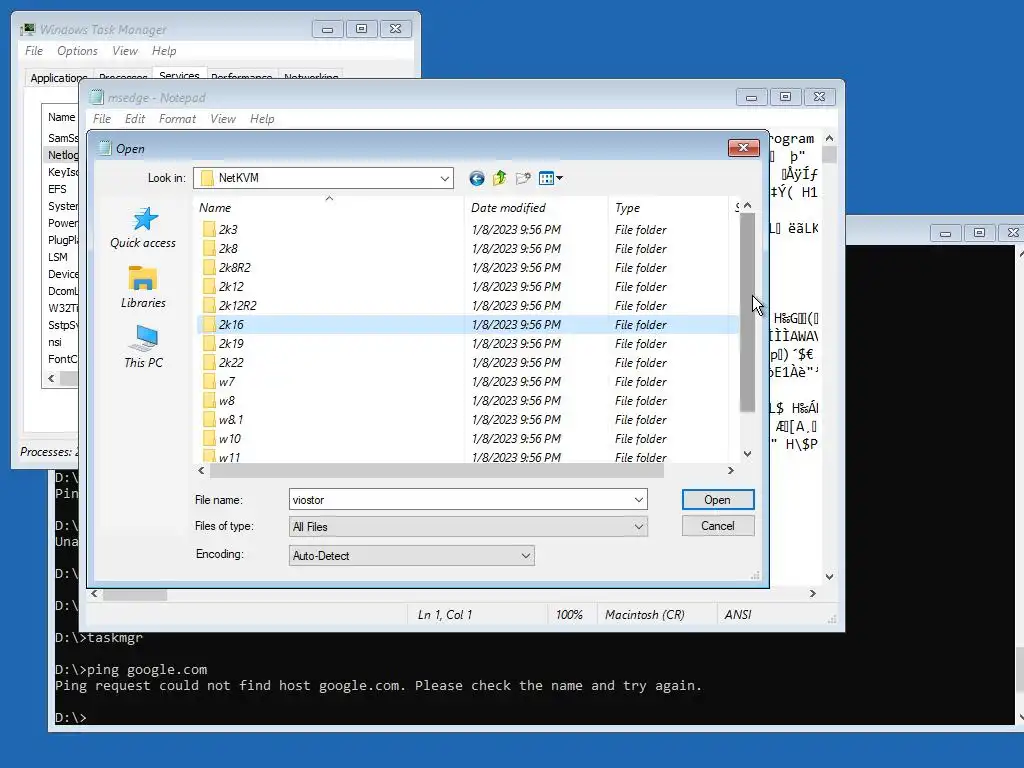Sort by Date modified column header
Viewport: 1024px width, 768px height.
click(536, 208)
